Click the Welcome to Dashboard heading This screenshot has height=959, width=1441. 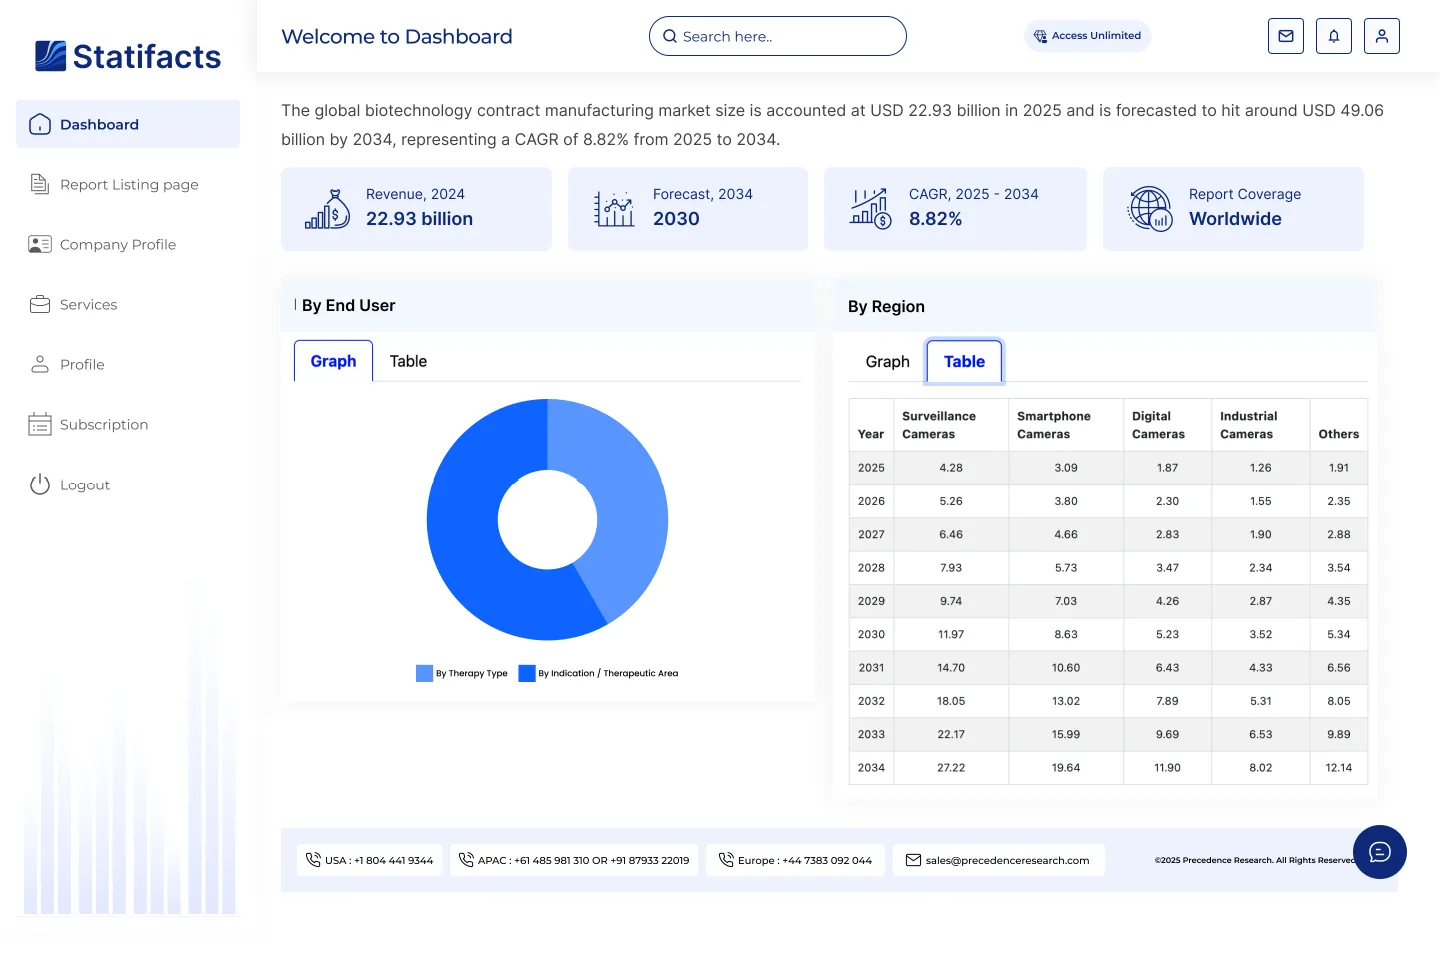[x=397, y=37]
